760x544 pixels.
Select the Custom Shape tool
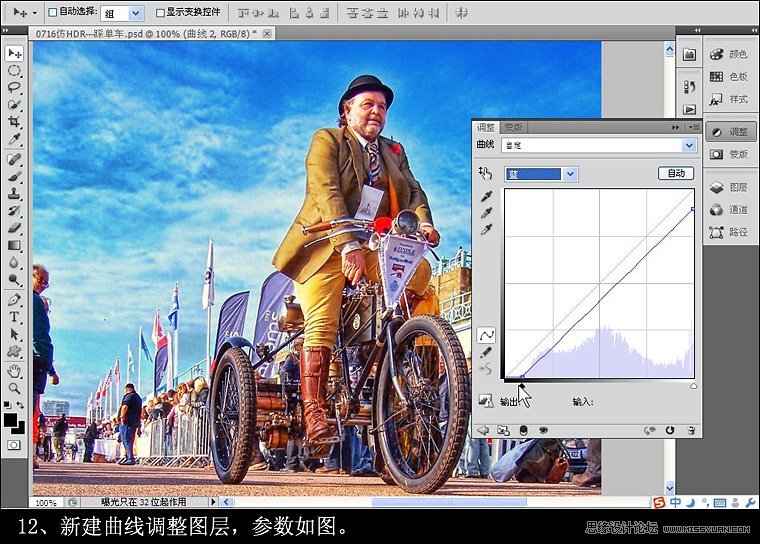(x=15, y=351)
